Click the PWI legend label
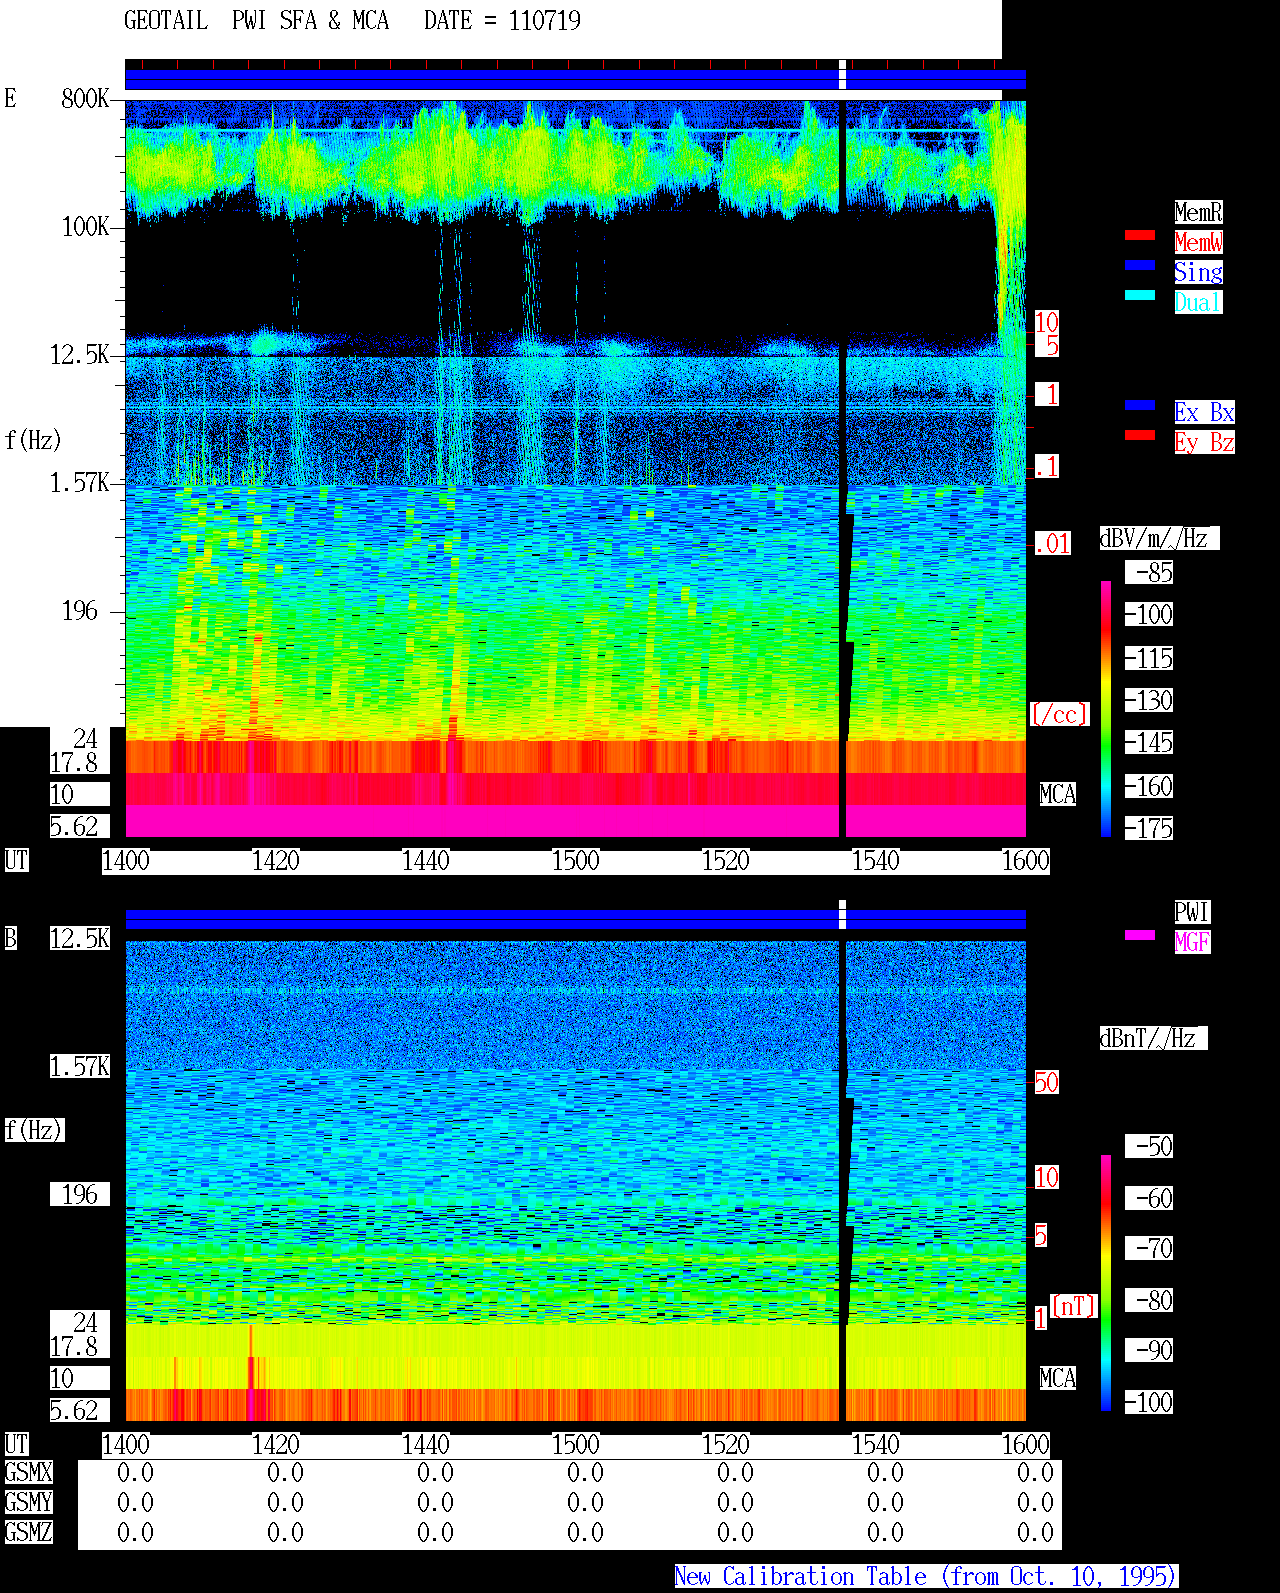The image size is (1280, 1593). tap(1192, 912)
